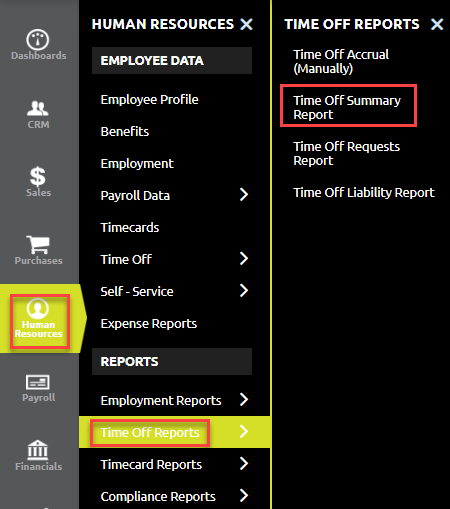Open Time Off Accrual (Manually) link
The width and height of the screenshot is (450, 509).
[x=341, y=61]
